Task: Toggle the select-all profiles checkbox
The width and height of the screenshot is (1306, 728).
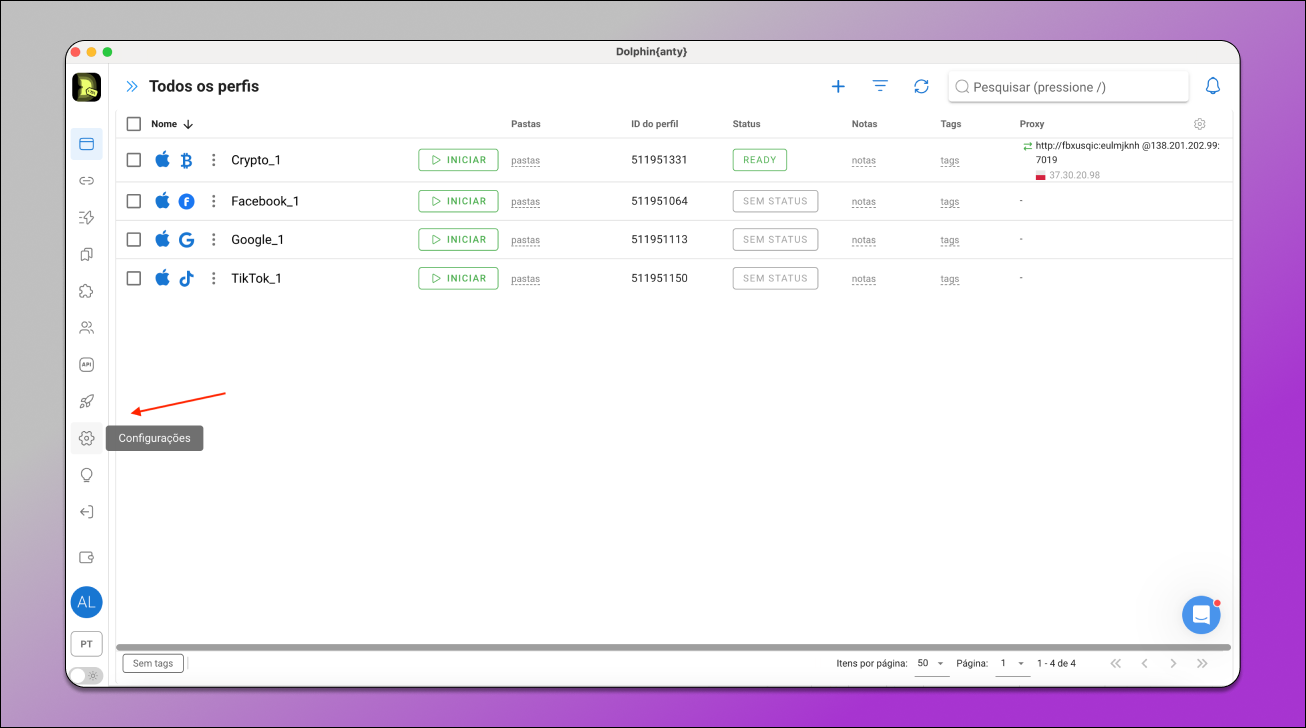Action: tap(134, 124)
